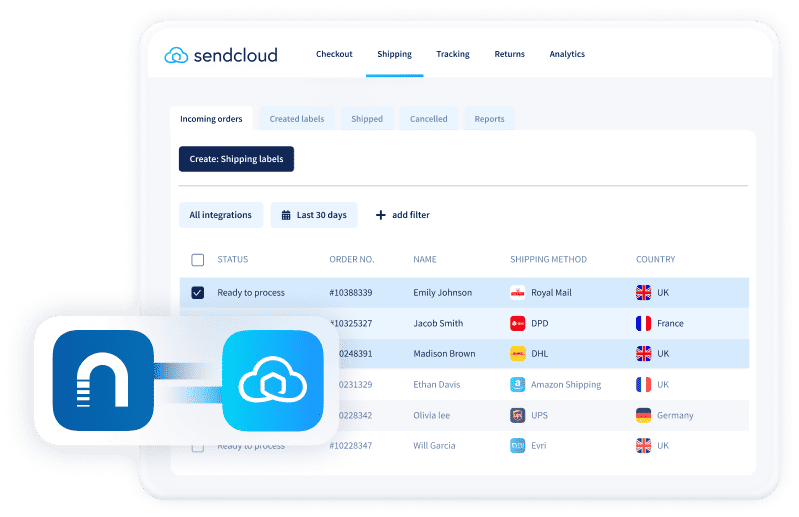Viewport: 799px width, 517px height.
Task: Click Ready to process status in first row
Action: pyautogui.click(x=251, y=292)
